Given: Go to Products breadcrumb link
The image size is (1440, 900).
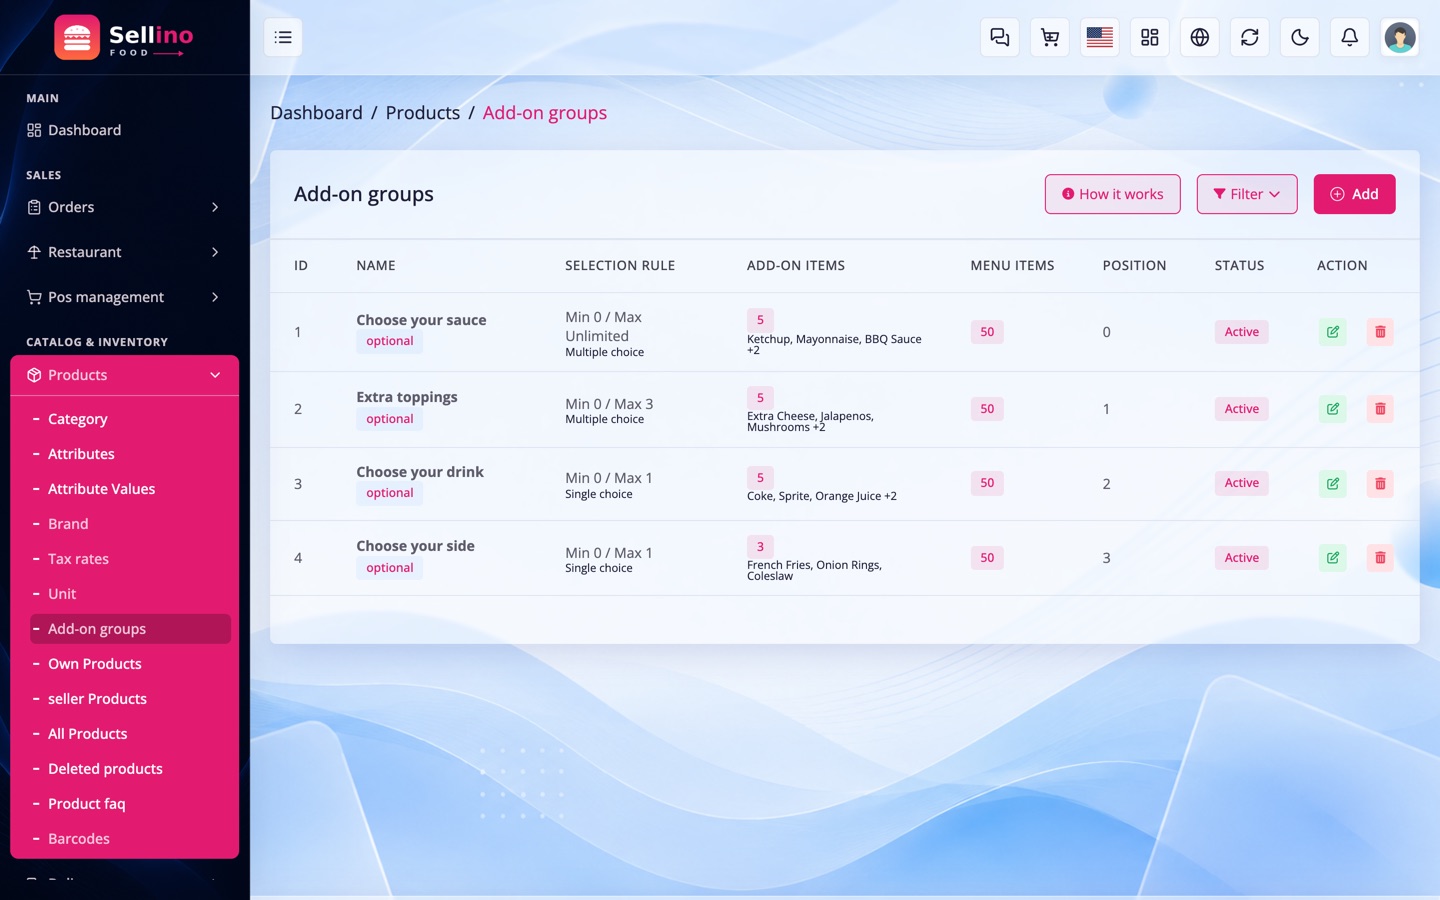Looking at the screenshot, I should (x=423, y=113).
